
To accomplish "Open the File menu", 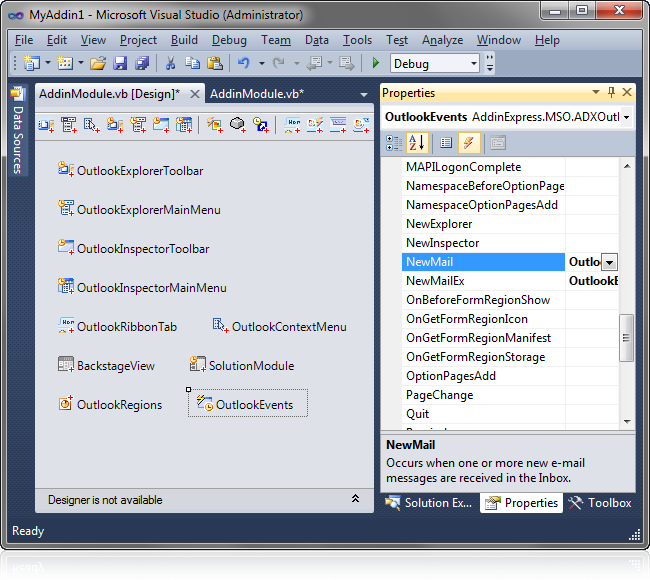I will coord(24,40).
